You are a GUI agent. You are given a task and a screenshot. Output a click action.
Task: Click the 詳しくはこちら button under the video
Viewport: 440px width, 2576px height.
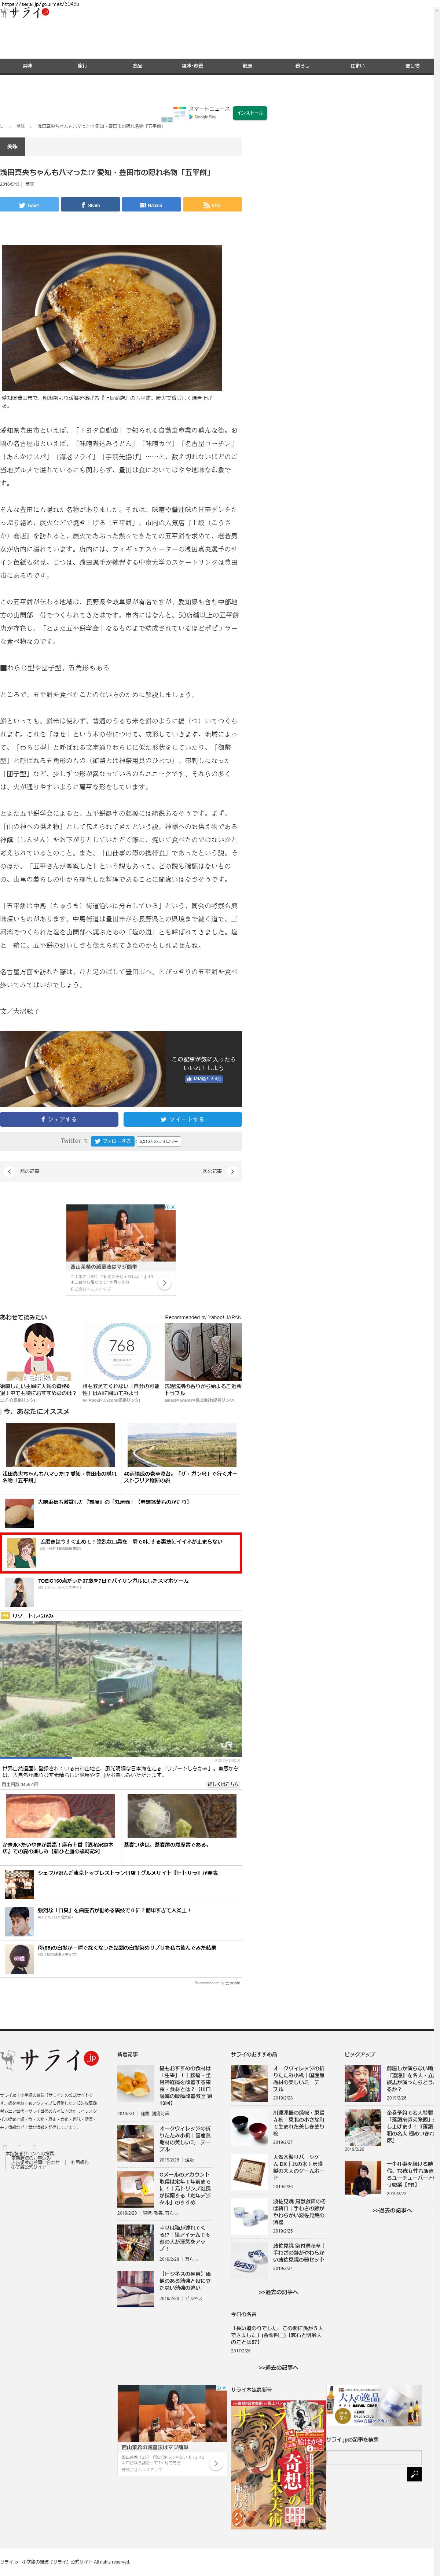point(223,1784)
